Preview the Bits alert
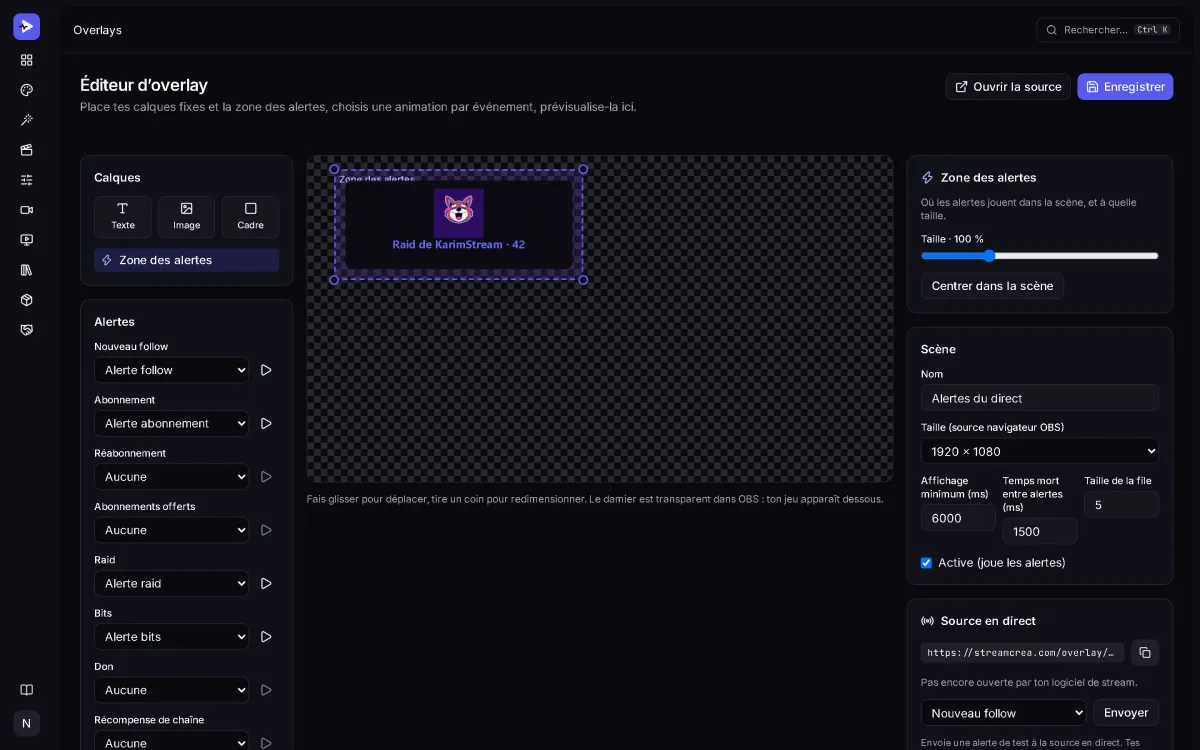The height and width of the screenshot is (750, 1200). tap(266, 636)
